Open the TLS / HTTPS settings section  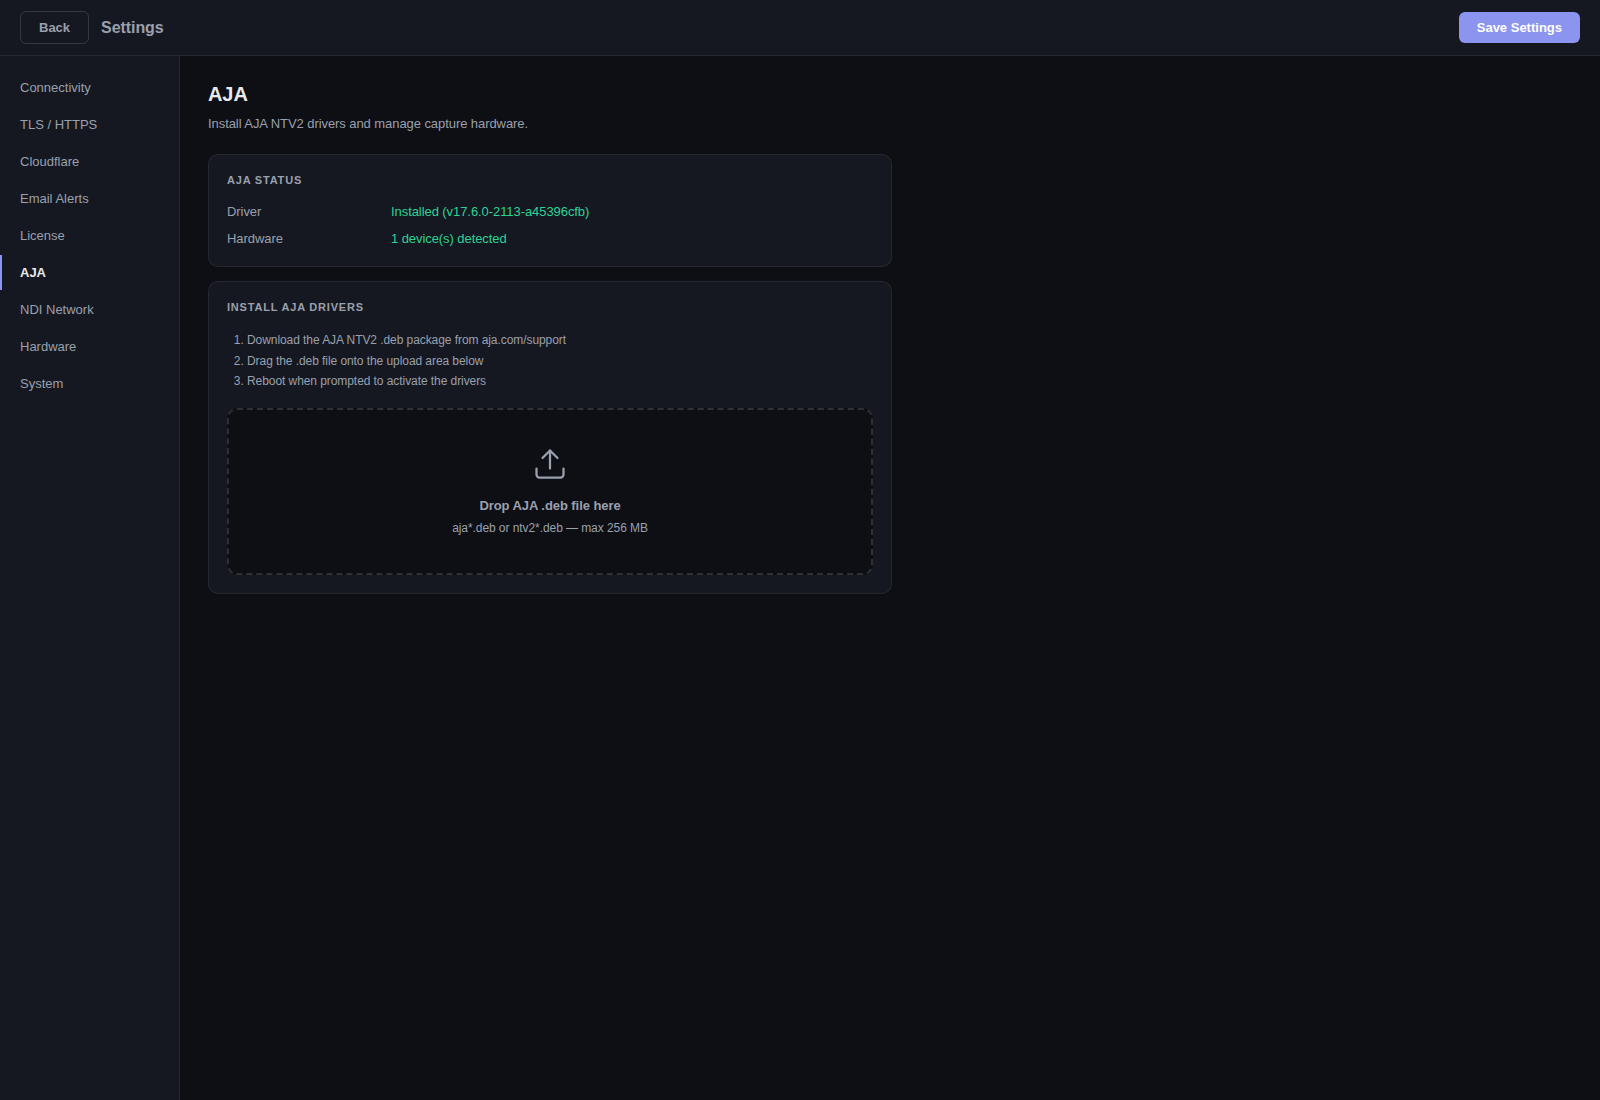pos(89,125)
